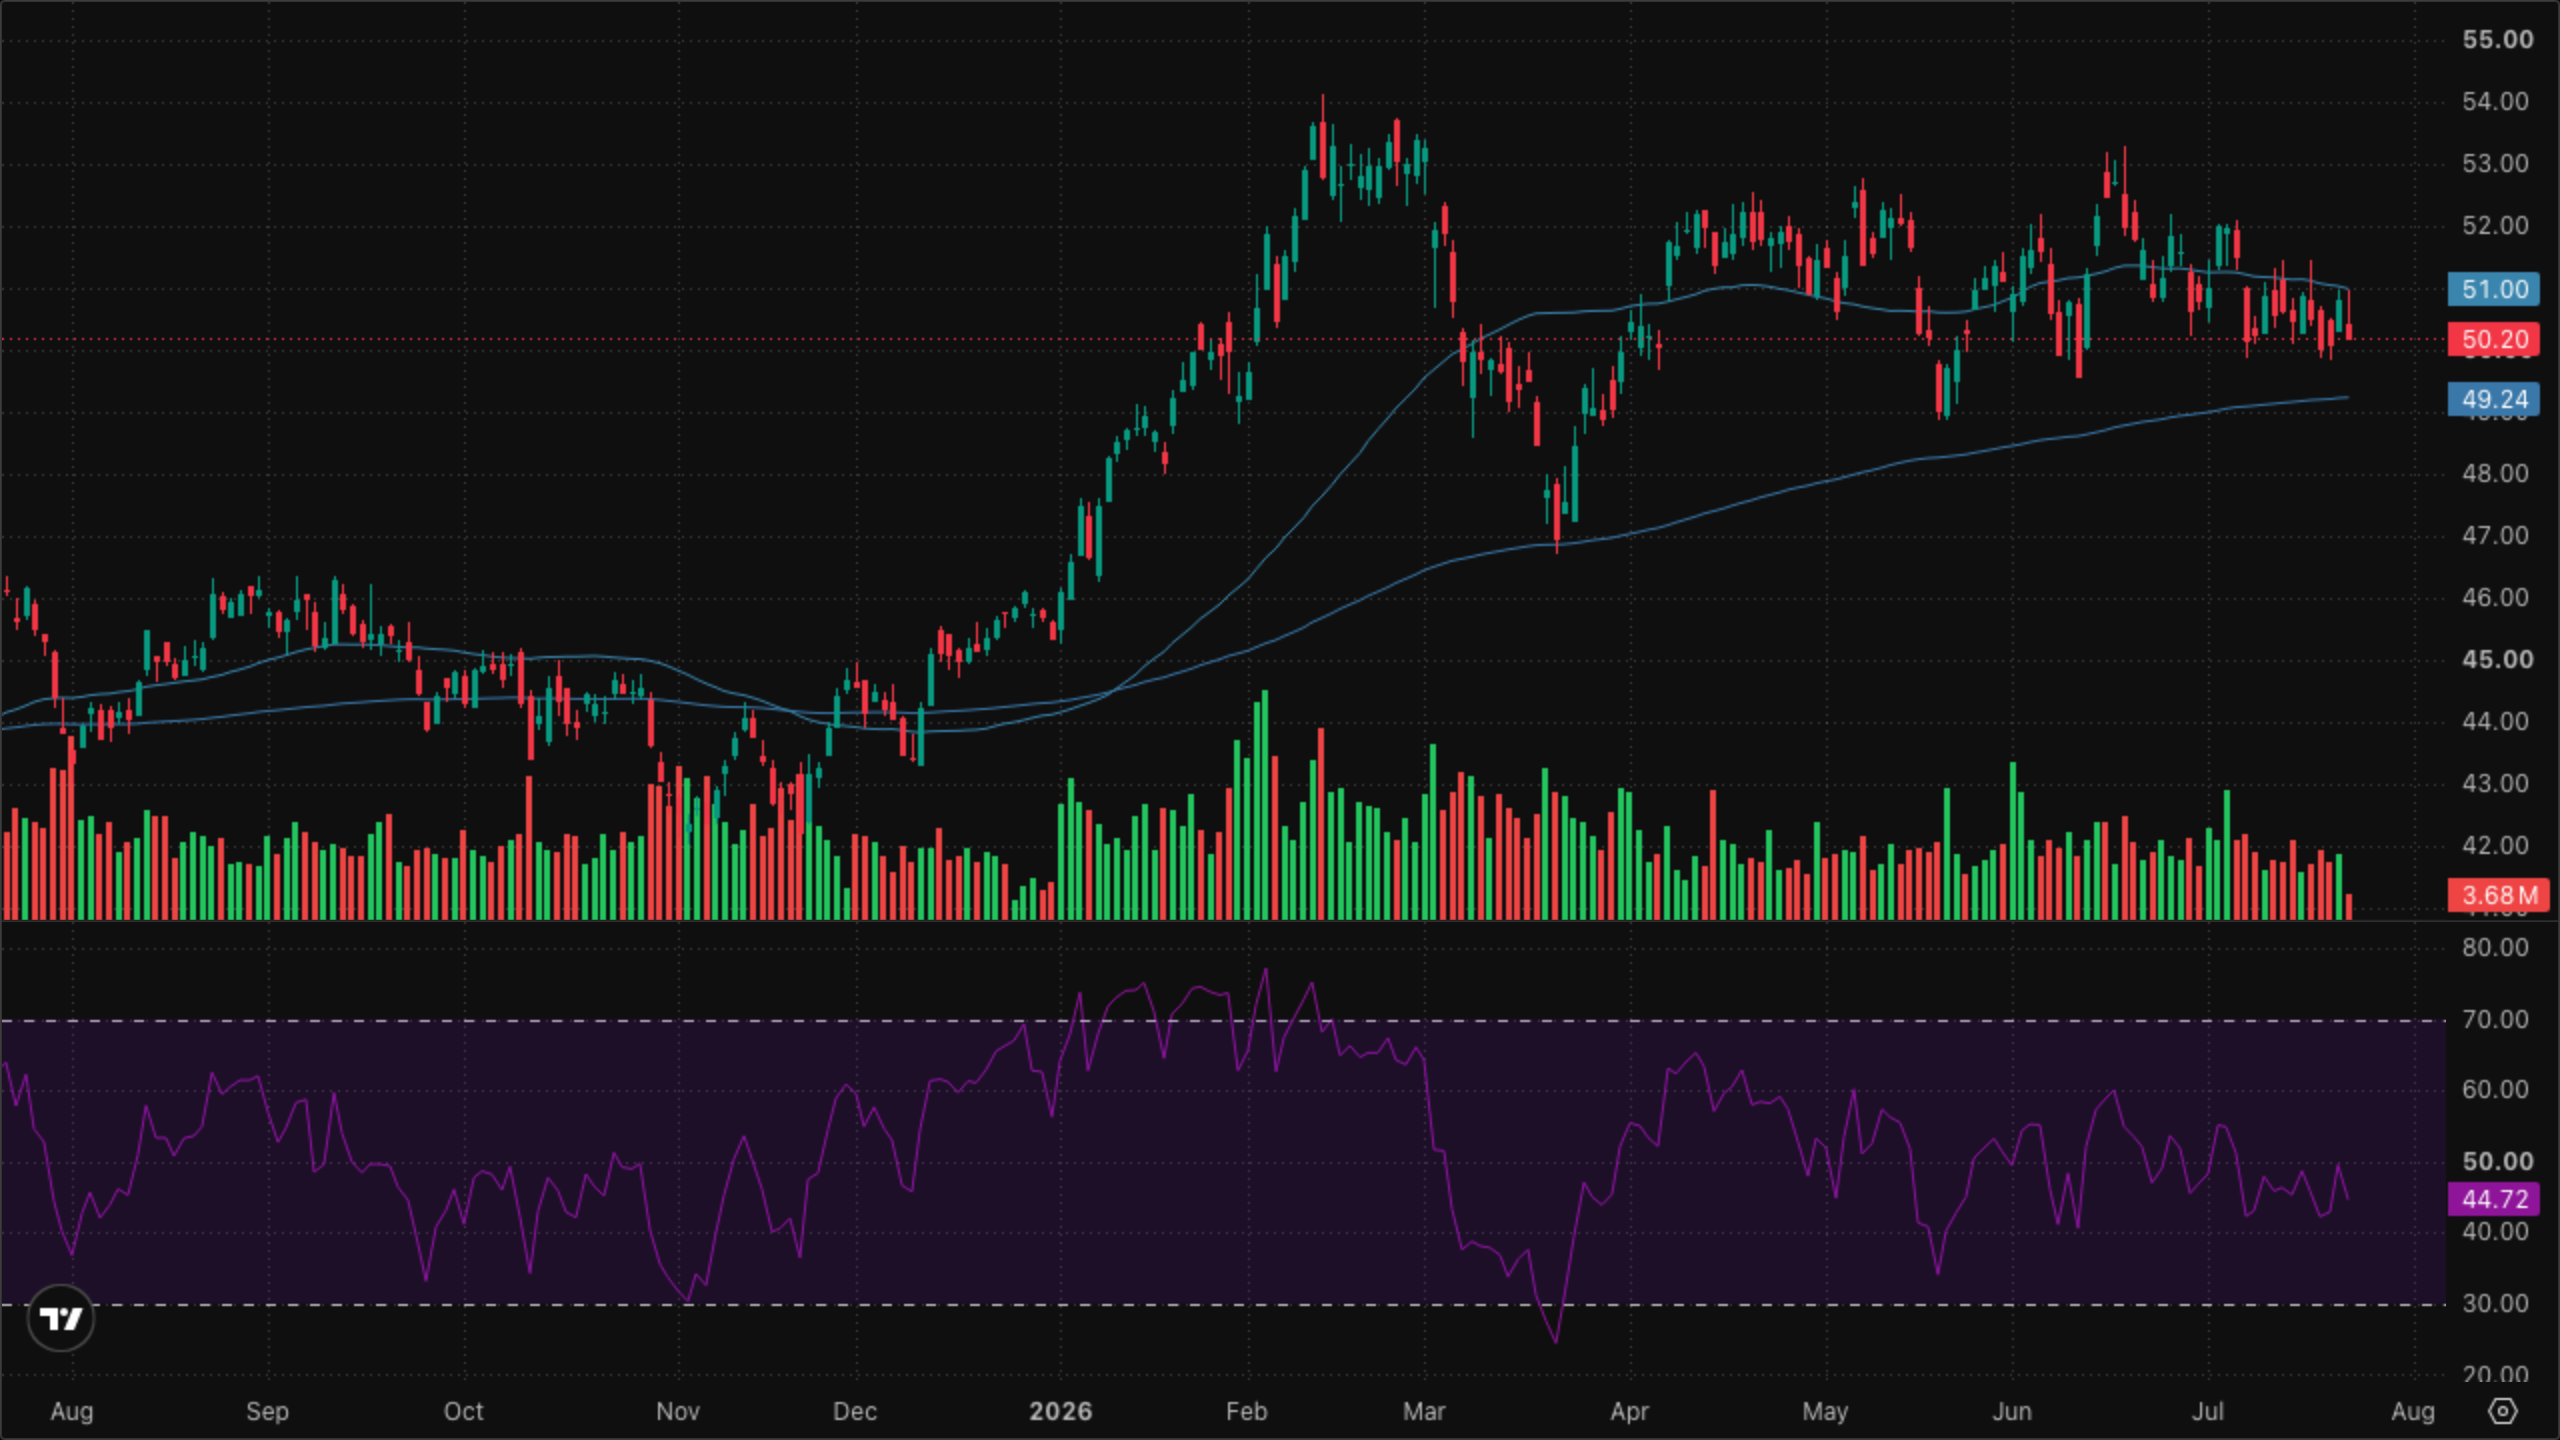Open chart settings gear icon
2560x1440 pixels.
click(x=2502, y=1411)
